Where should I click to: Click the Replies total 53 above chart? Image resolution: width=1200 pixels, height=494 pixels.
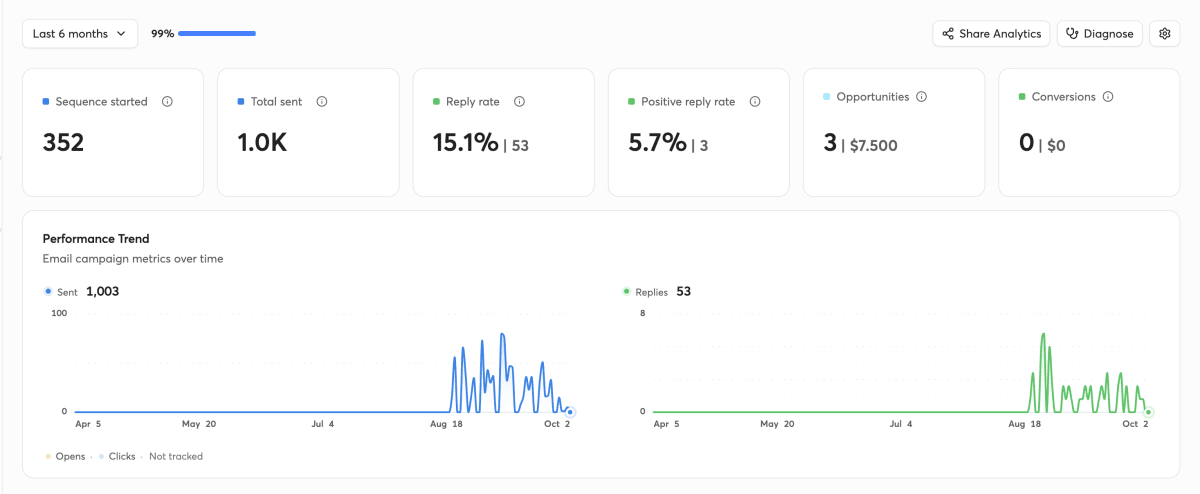coord(683,291)
